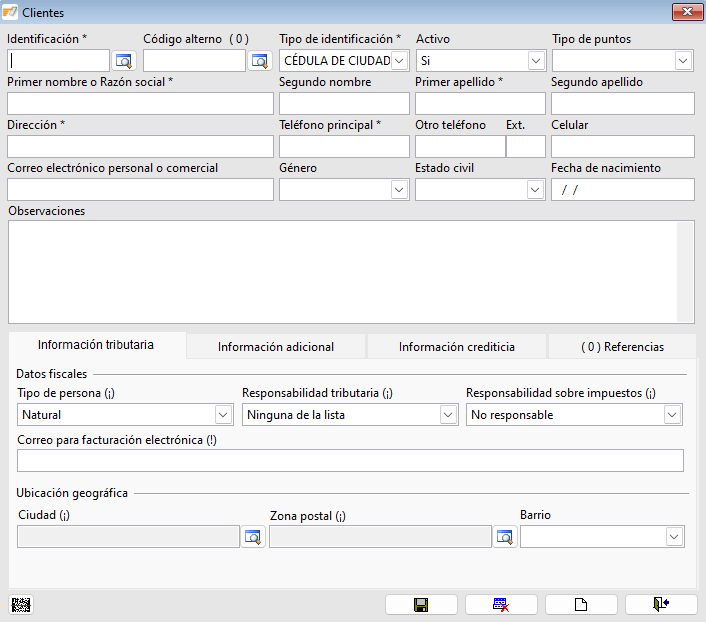Switch to the Información adicional tab

[276, 347]
